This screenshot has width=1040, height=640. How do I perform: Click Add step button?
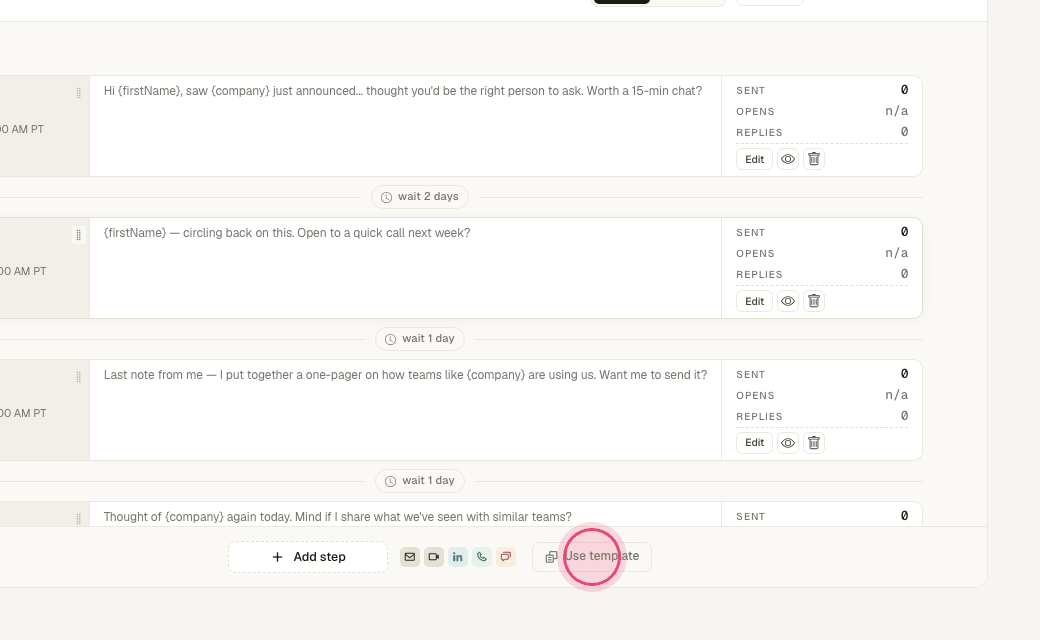[308, 557]
